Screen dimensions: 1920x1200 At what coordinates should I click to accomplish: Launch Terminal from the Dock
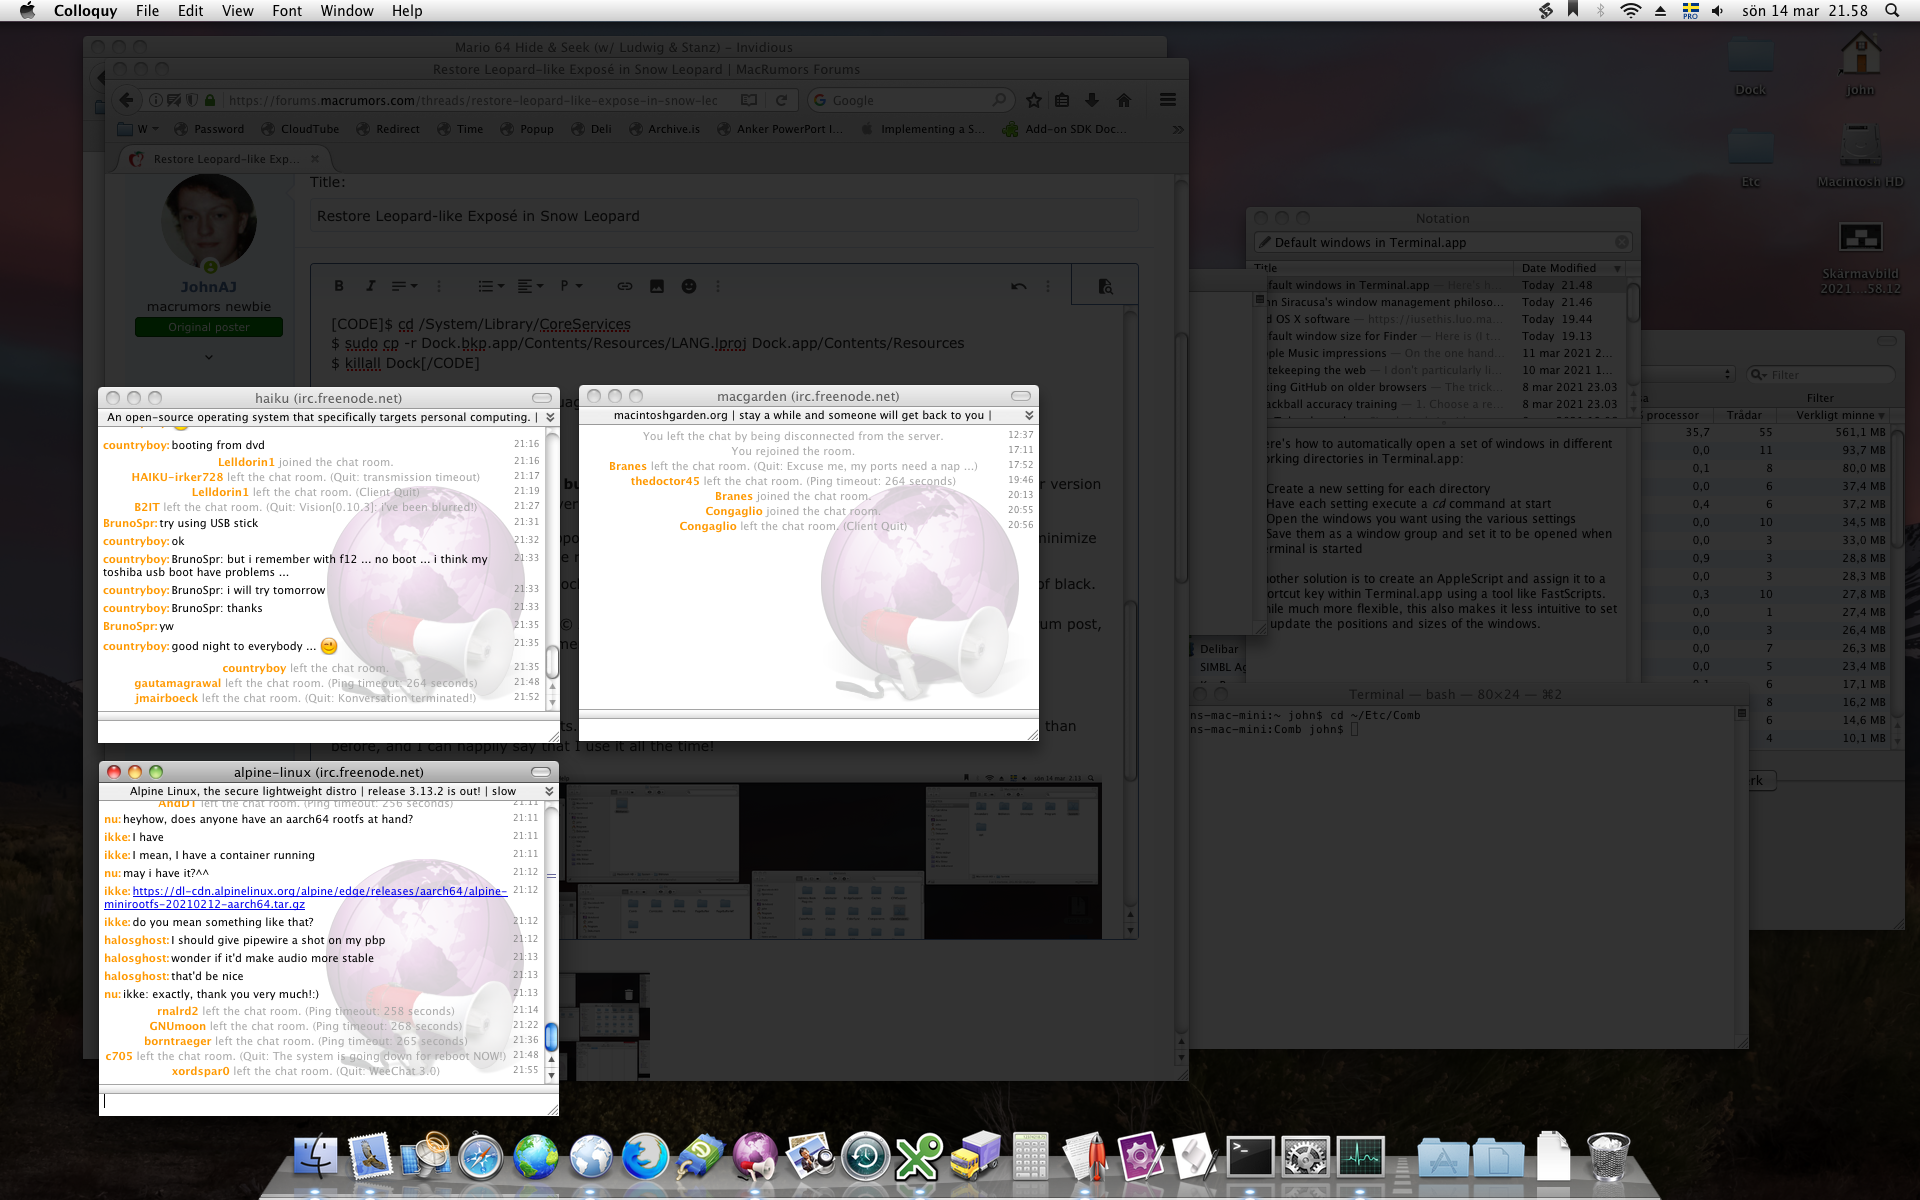(x=1250, y=1157)
